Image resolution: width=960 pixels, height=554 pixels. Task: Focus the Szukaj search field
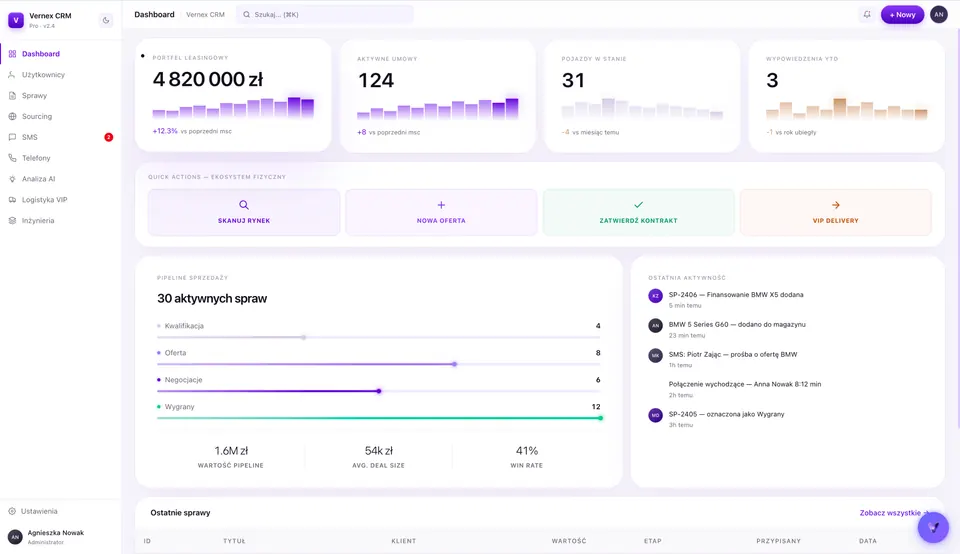tap(325, 15)
